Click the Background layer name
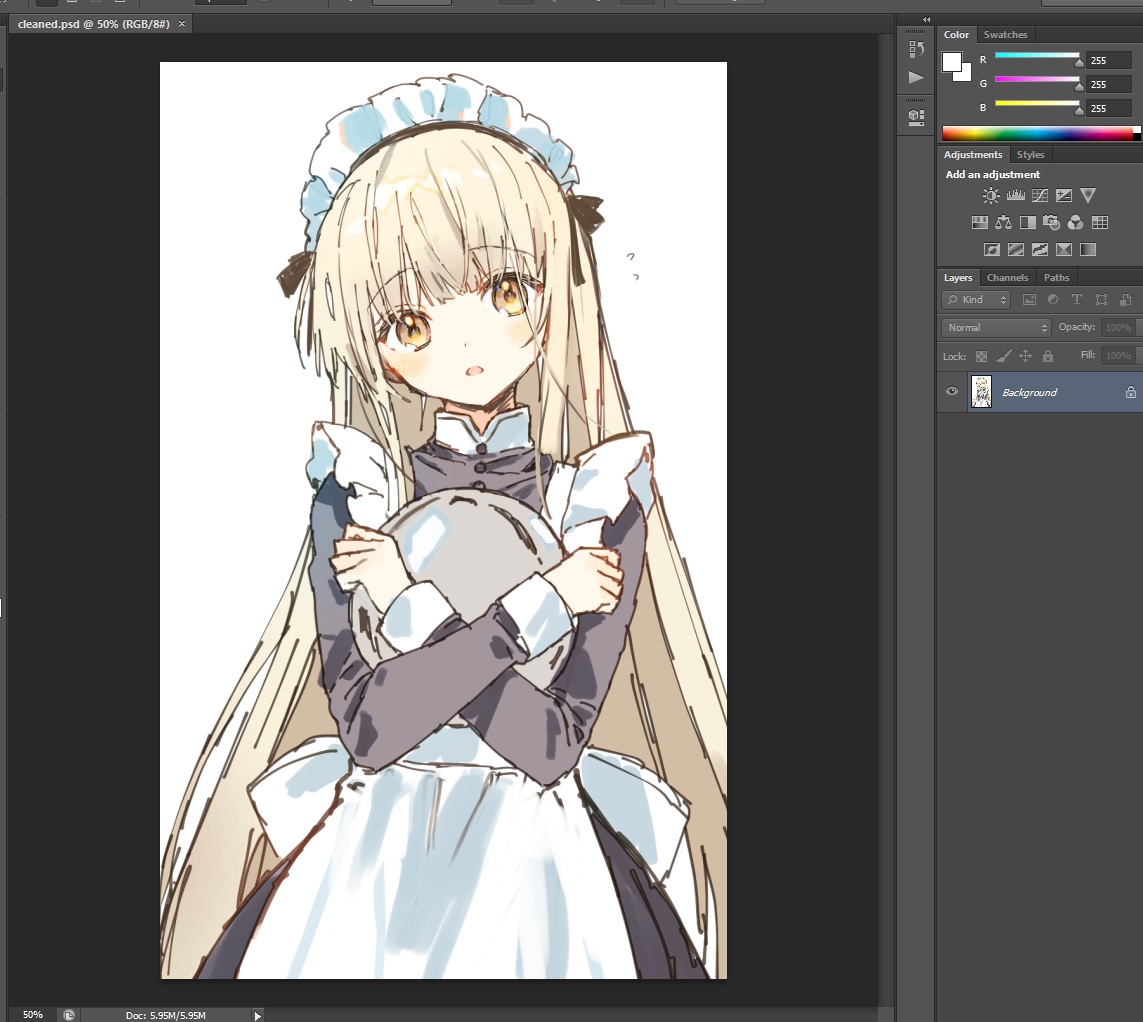 pyautogui.click(x=1029, y=392)
